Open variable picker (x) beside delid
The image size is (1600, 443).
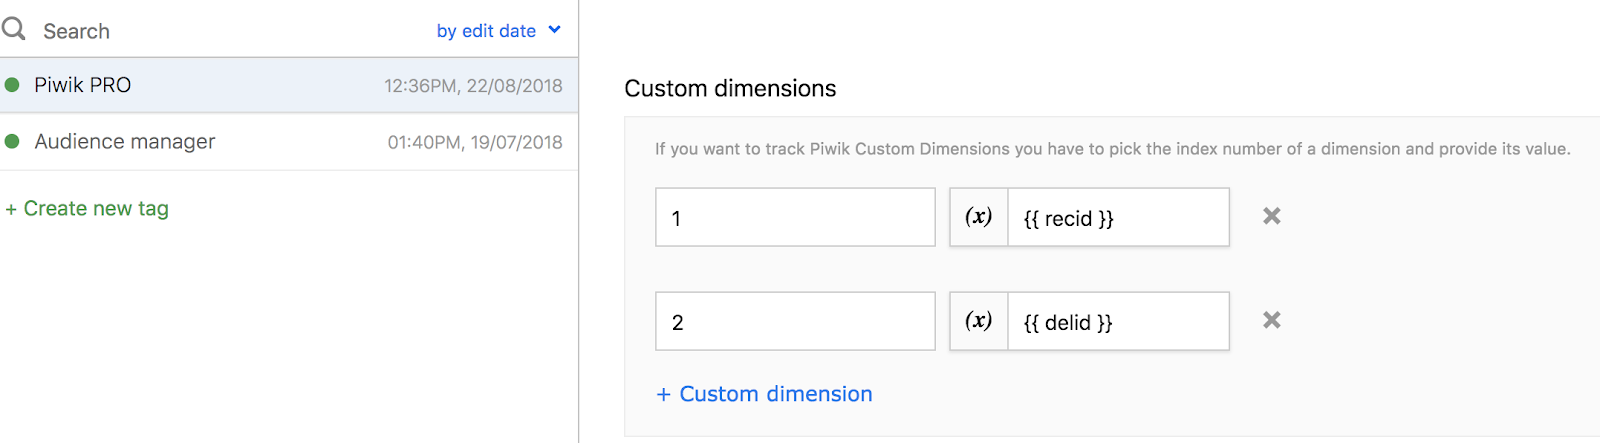click(978, 321)
